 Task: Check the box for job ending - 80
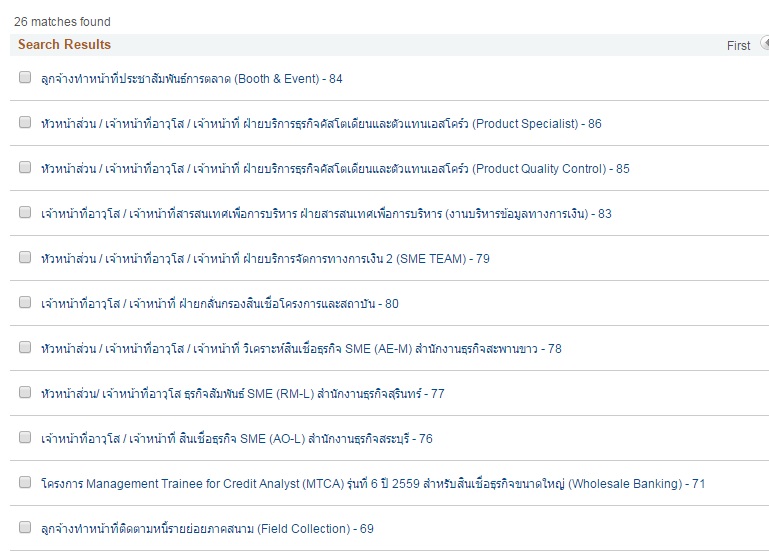pyautogui.click(x=25, y=302)
